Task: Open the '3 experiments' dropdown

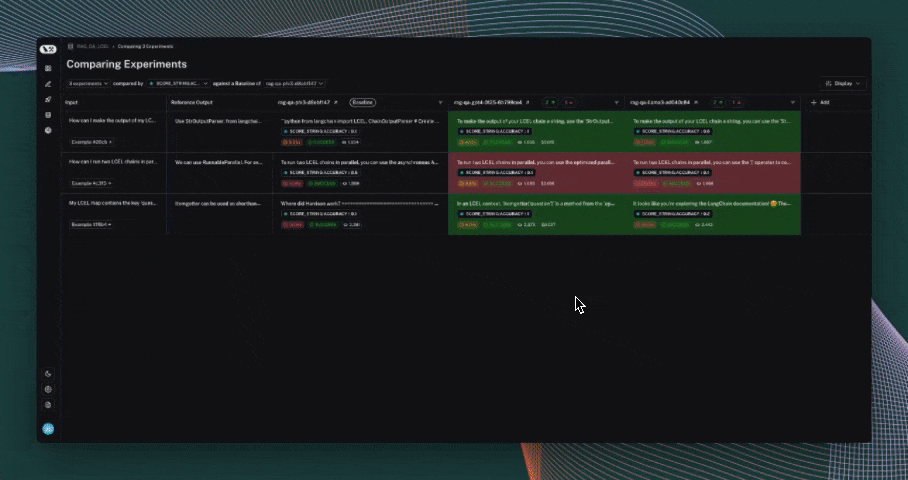Action: coord(88,83)
